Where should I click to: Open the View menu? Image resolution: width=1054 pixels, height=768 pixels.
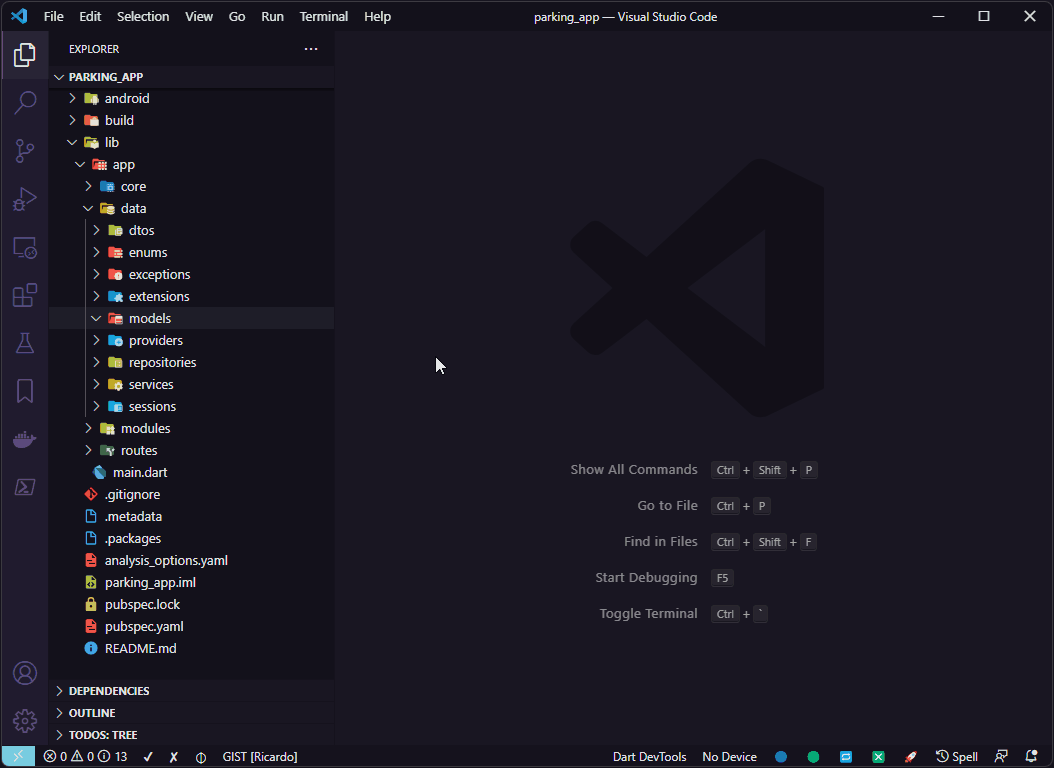[199, 16]
